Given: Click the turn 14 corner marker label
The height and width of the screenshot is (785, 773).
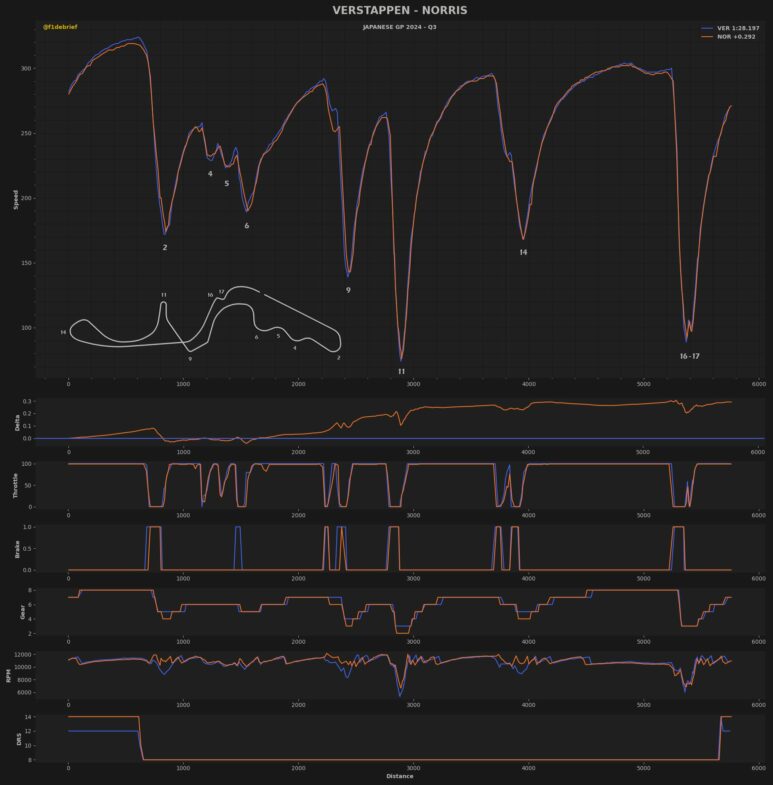Looking at the screenshot, I should tap(523, 253).
